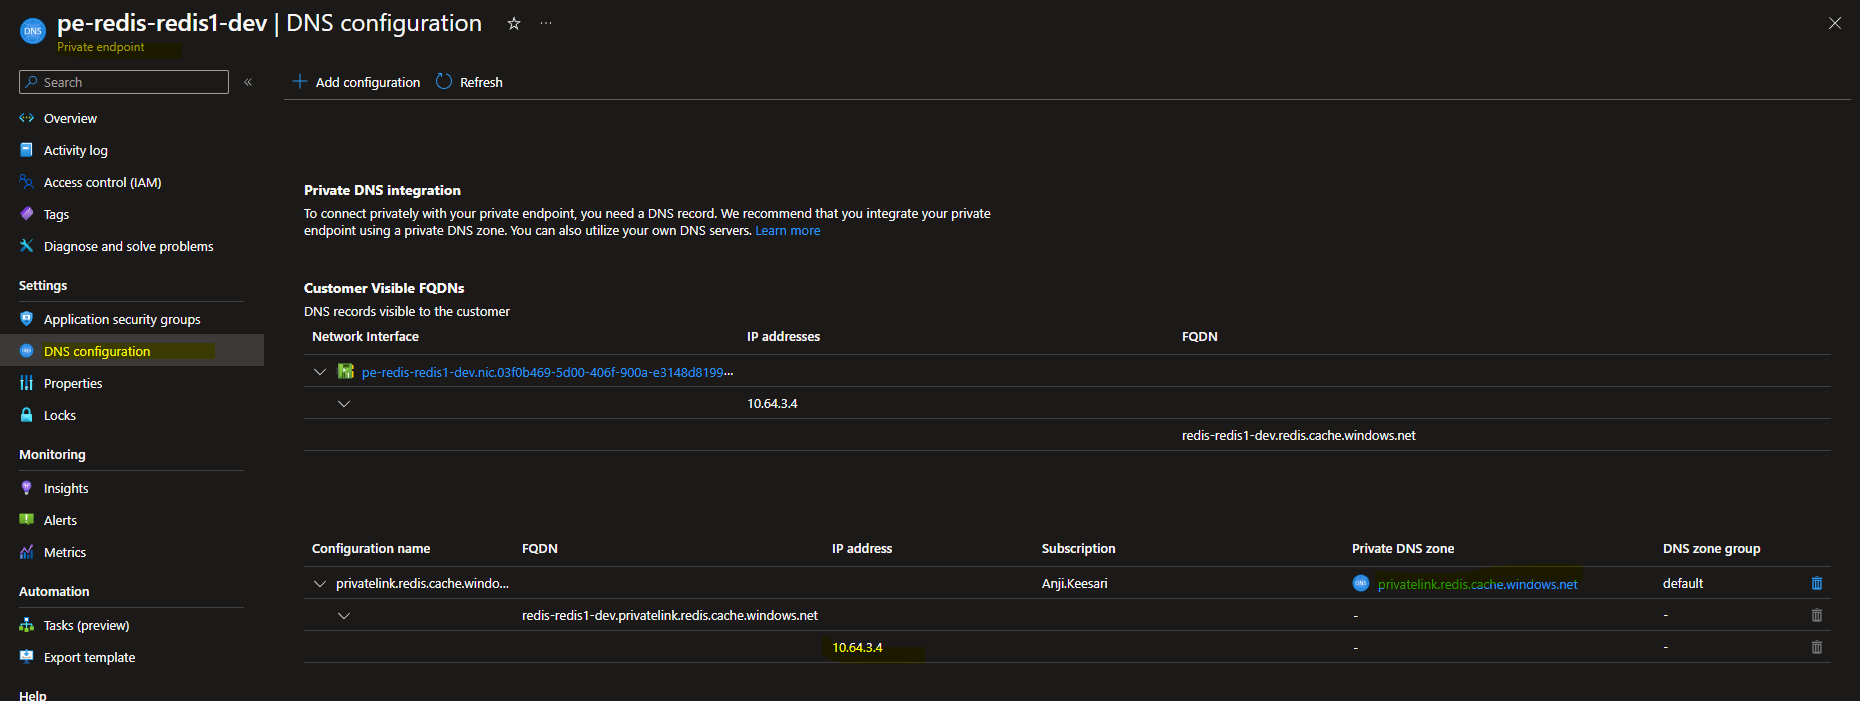Click the search box in the sidebar
This screenshot has height=701, width=1860.
coord(124,82)
